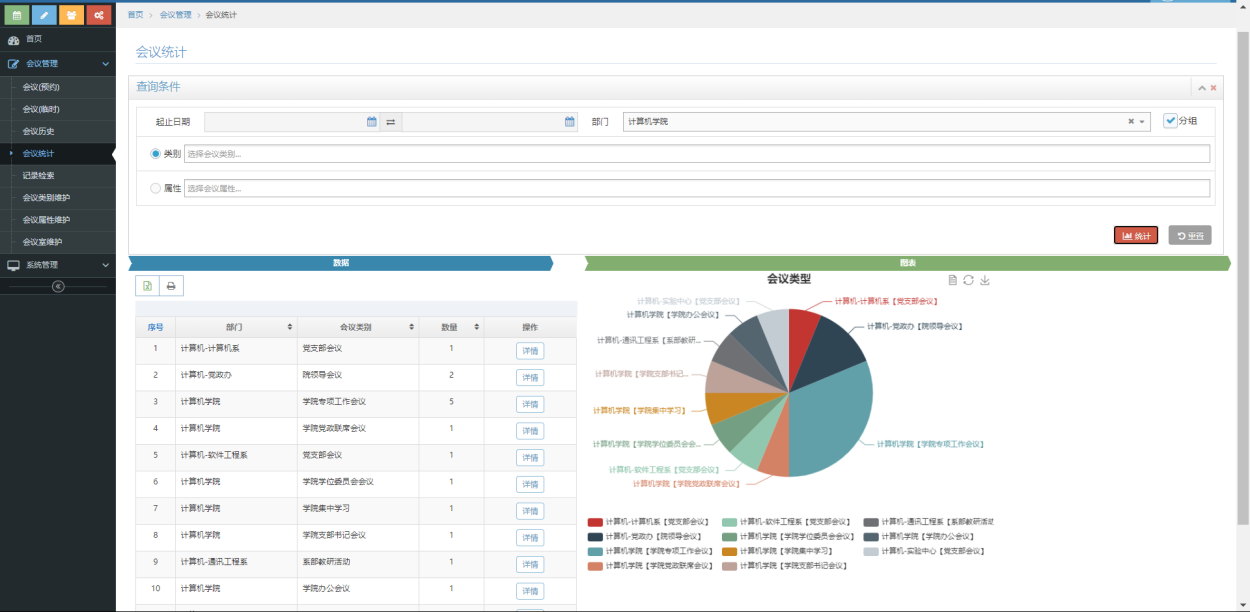Download the pie chart as image
This screenshot has width=1250, height=612.
pyautogui.click(x=985, y=280)
